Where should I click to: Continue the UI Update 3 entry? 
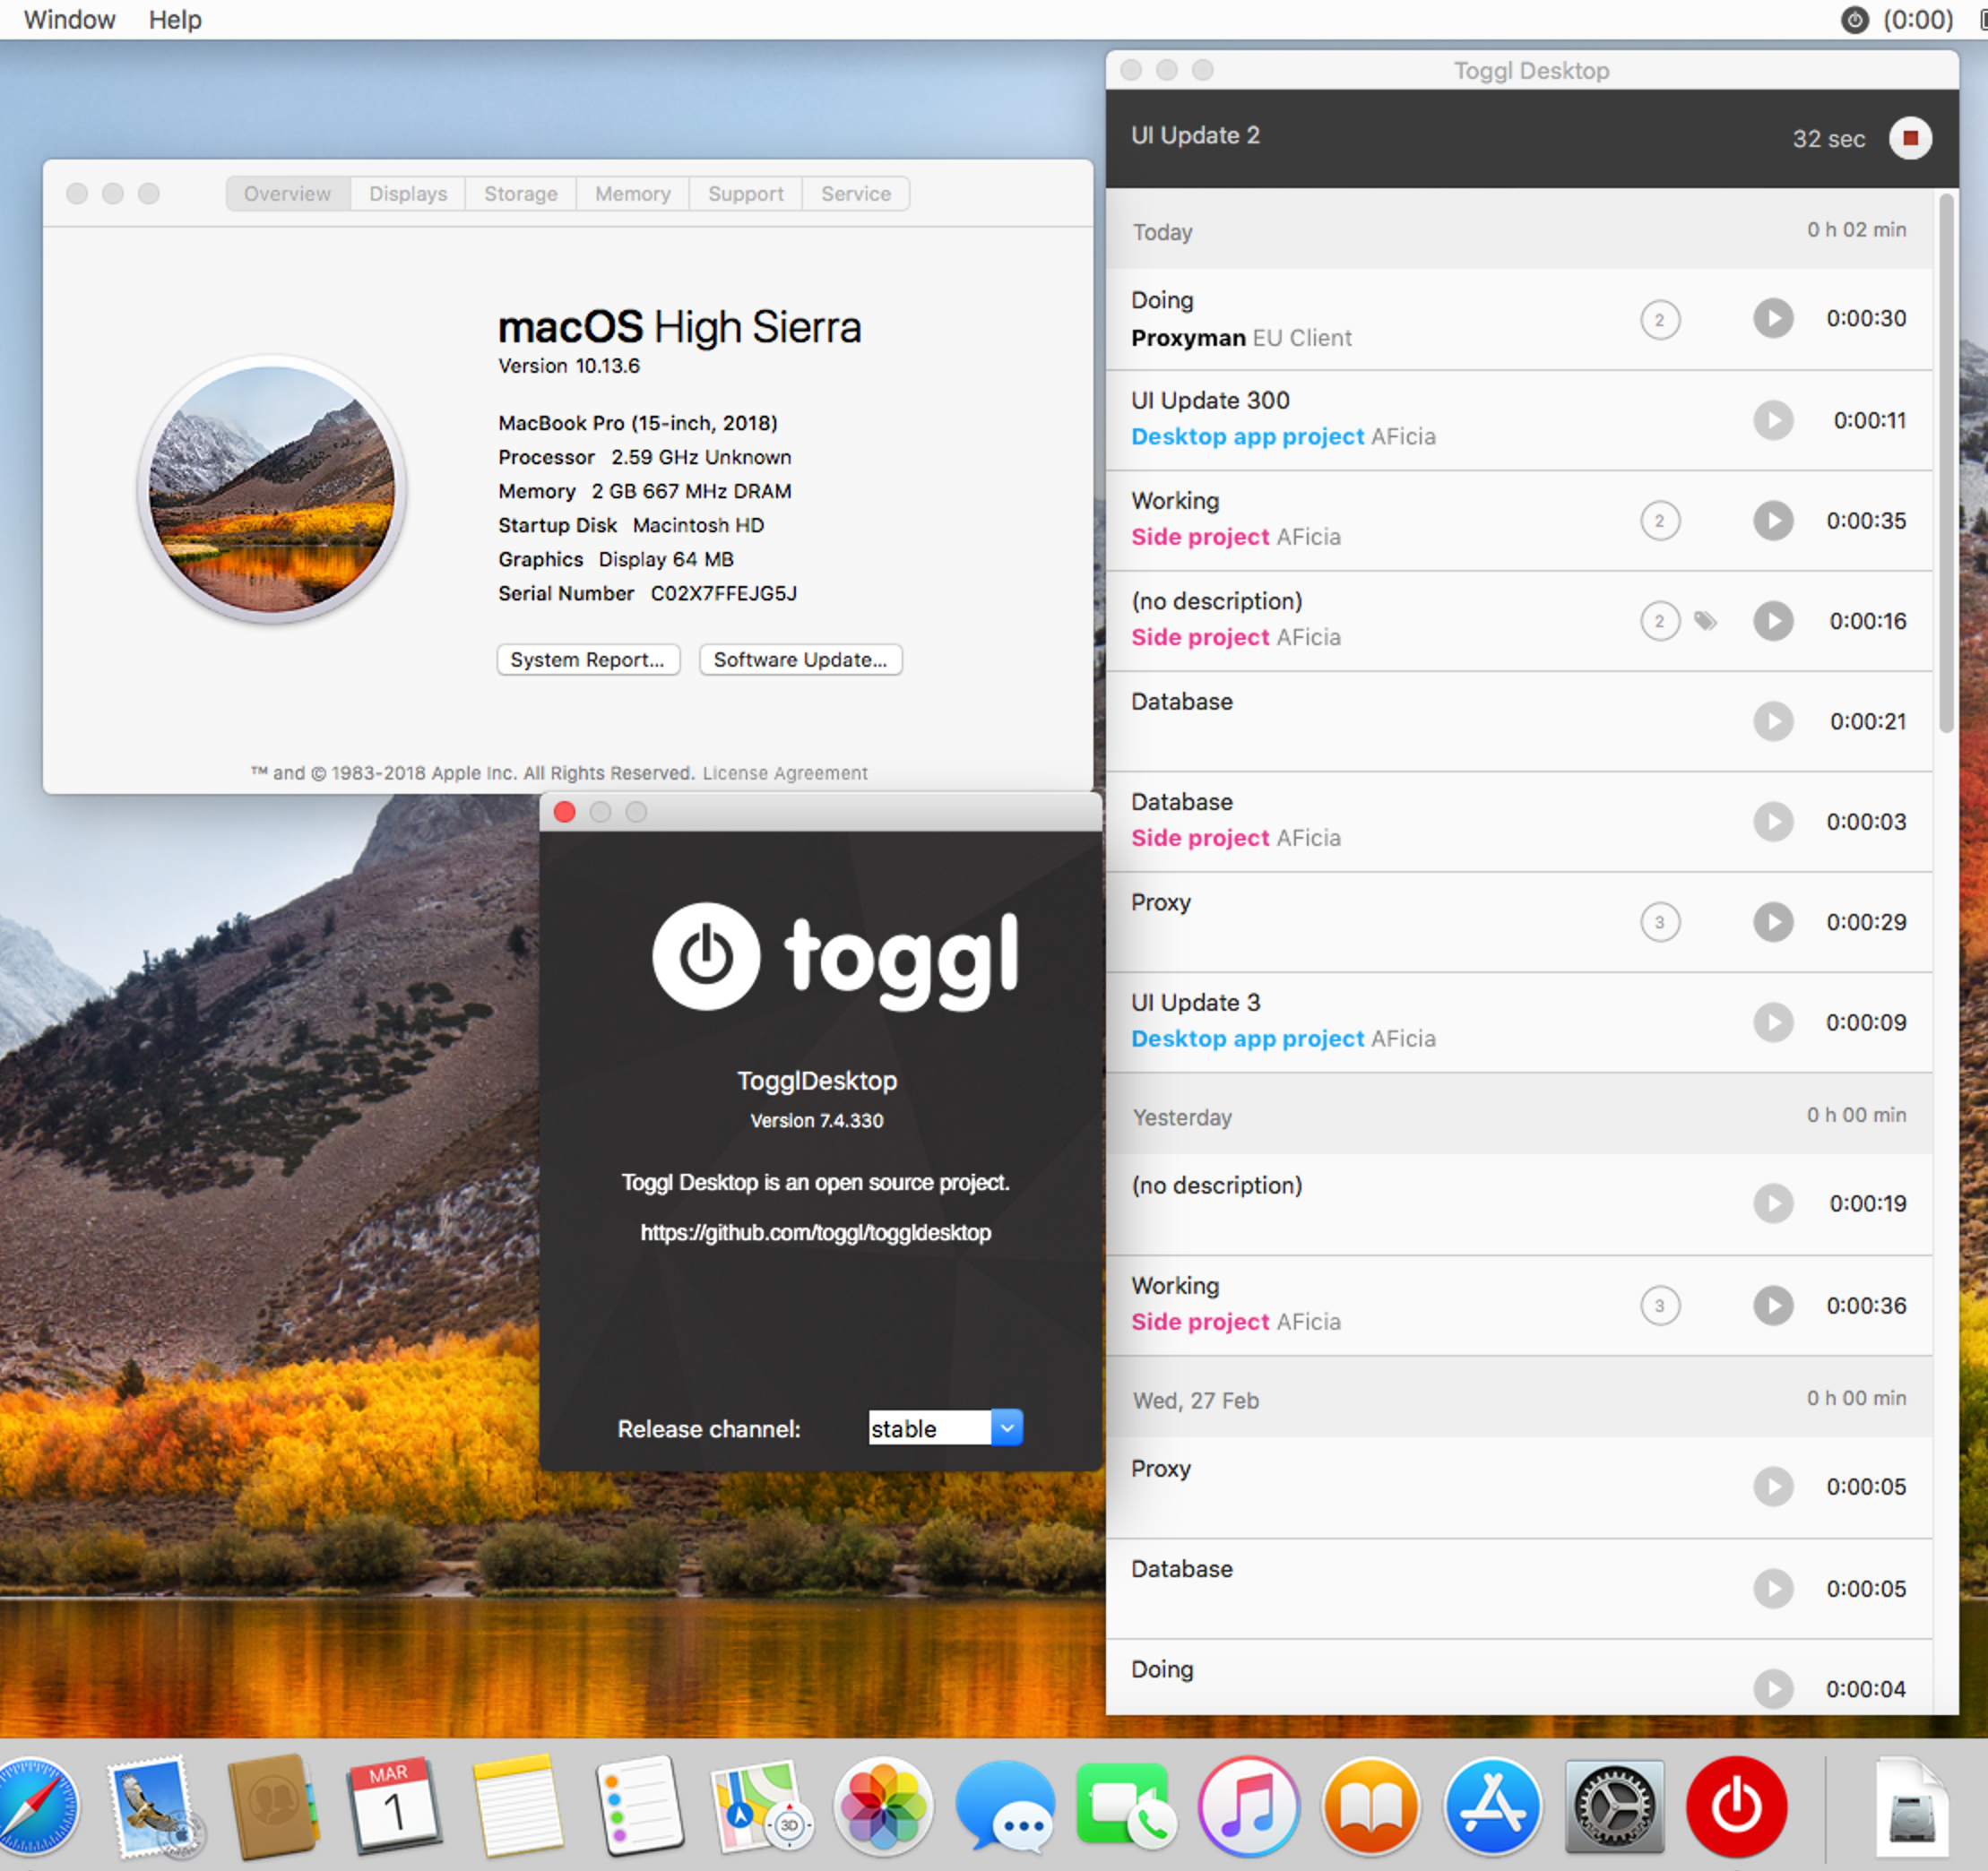click(1772, 1023)
